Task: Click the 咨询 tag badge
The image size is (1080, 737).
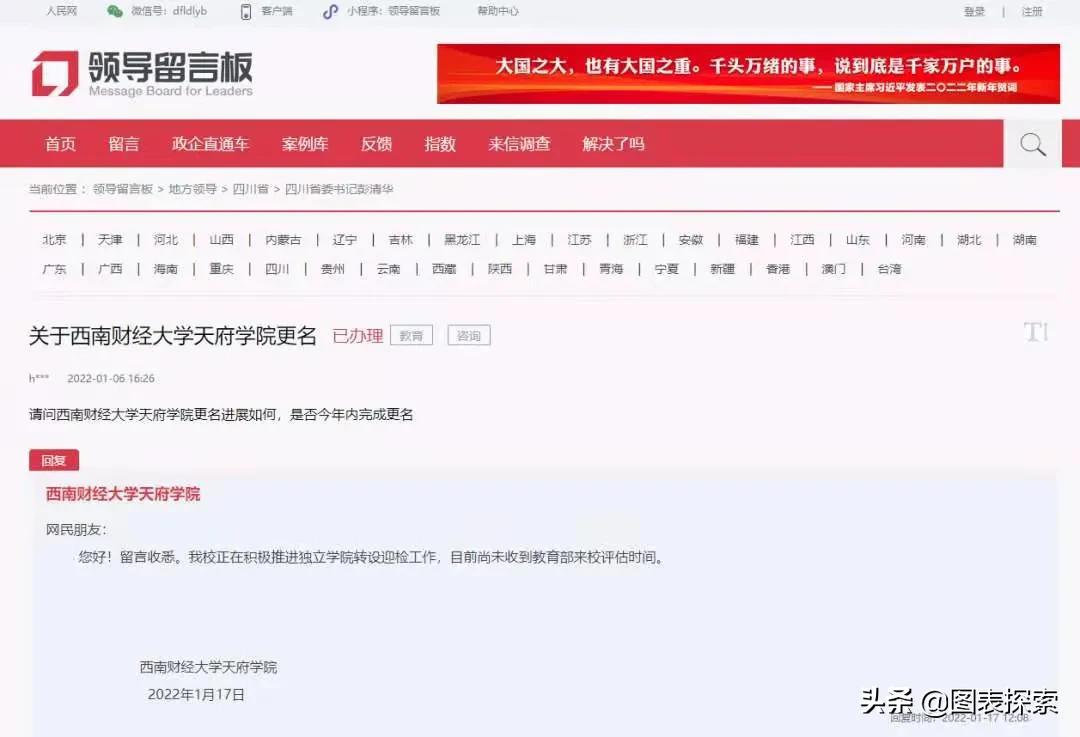Action: (468, 335)
